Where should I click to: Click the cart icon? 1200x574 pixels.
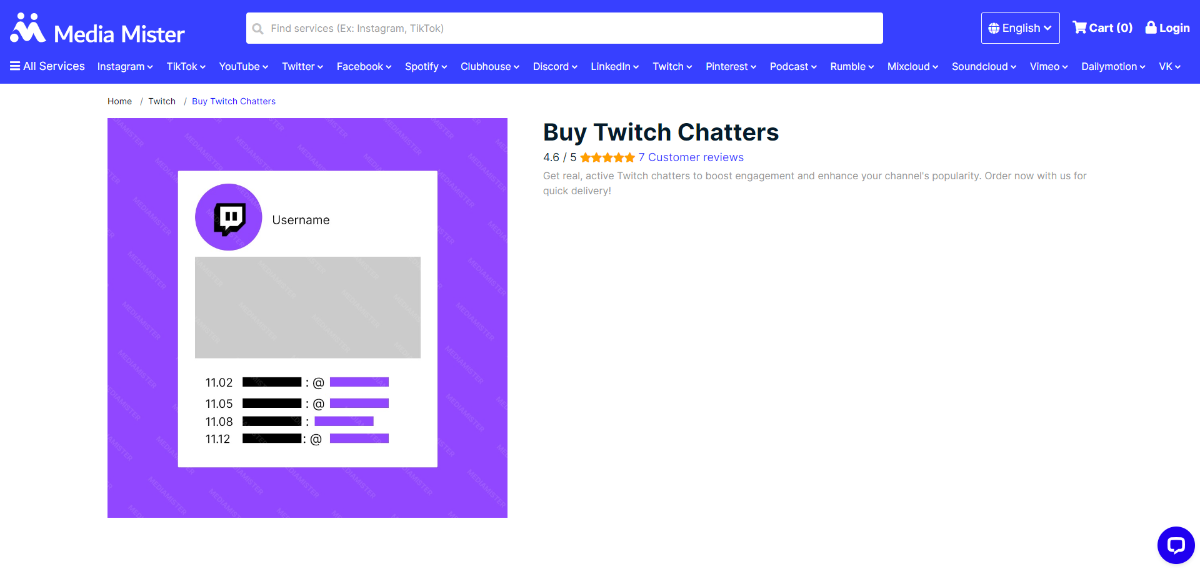(1079, 28)
